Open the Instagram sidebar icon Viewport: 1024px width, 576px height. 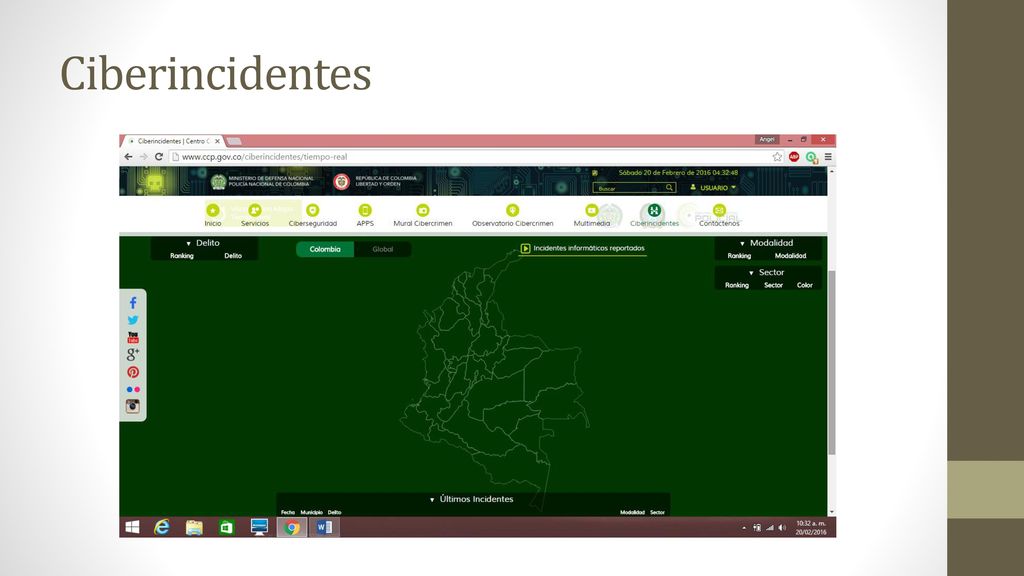pos(133,406)
